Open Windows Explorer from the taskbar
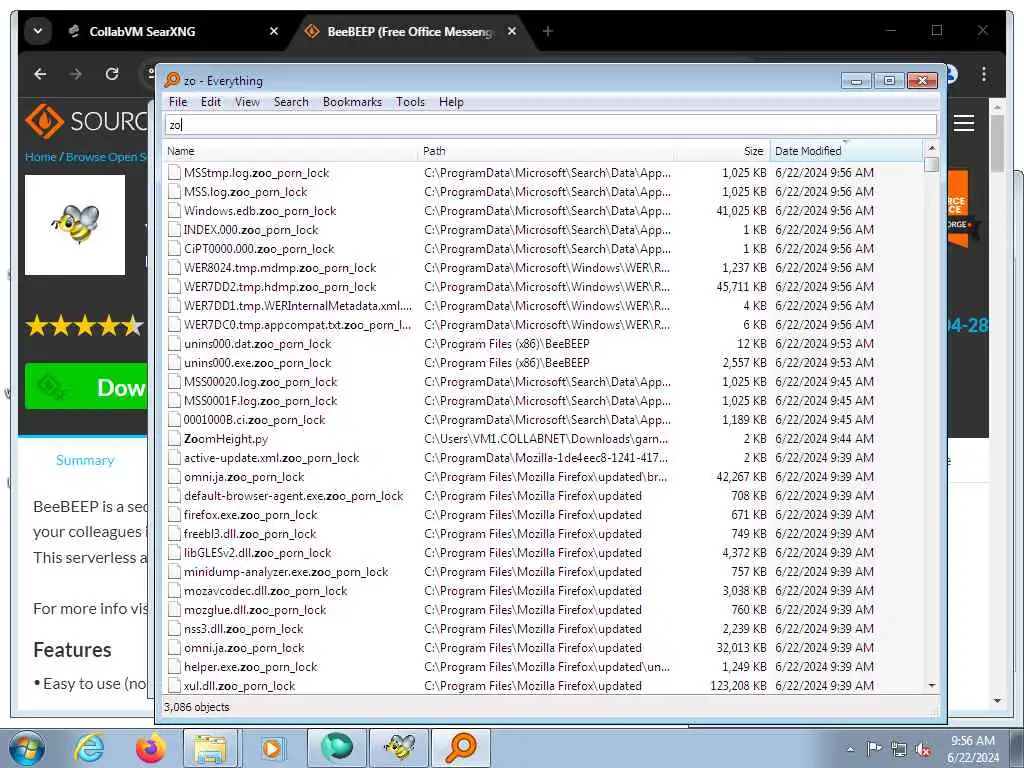 point(209,748)
